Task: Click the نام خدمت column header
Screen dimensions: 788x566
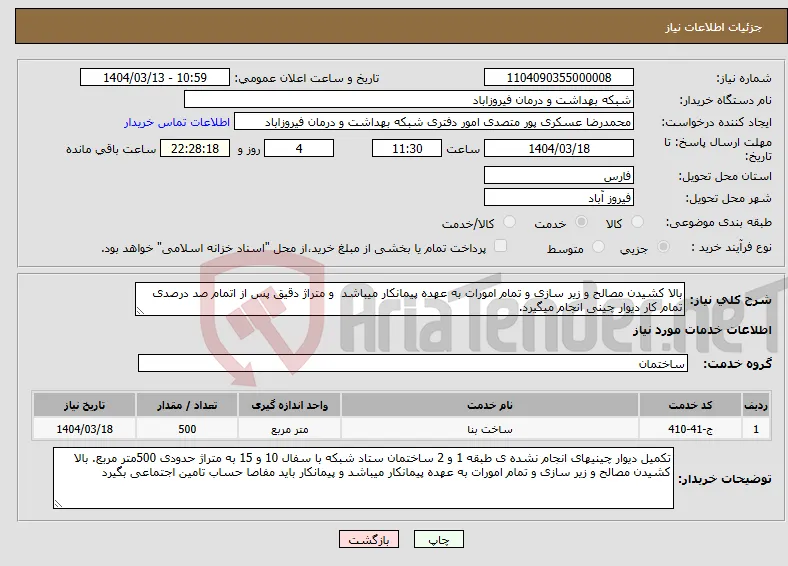Action: point(489,405)
